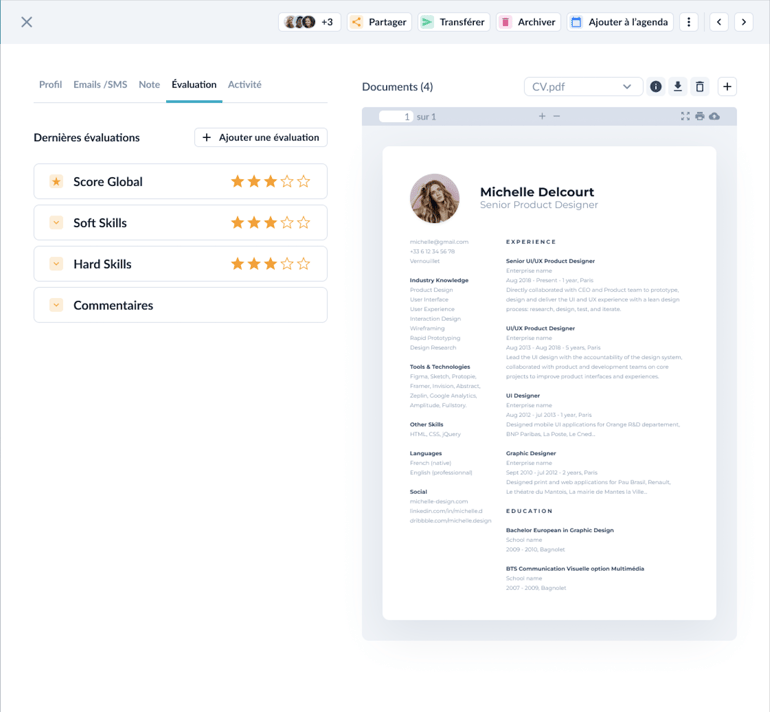Download the CV.pdf document
Screen dimensions: 770x712
tap(678, 87)
